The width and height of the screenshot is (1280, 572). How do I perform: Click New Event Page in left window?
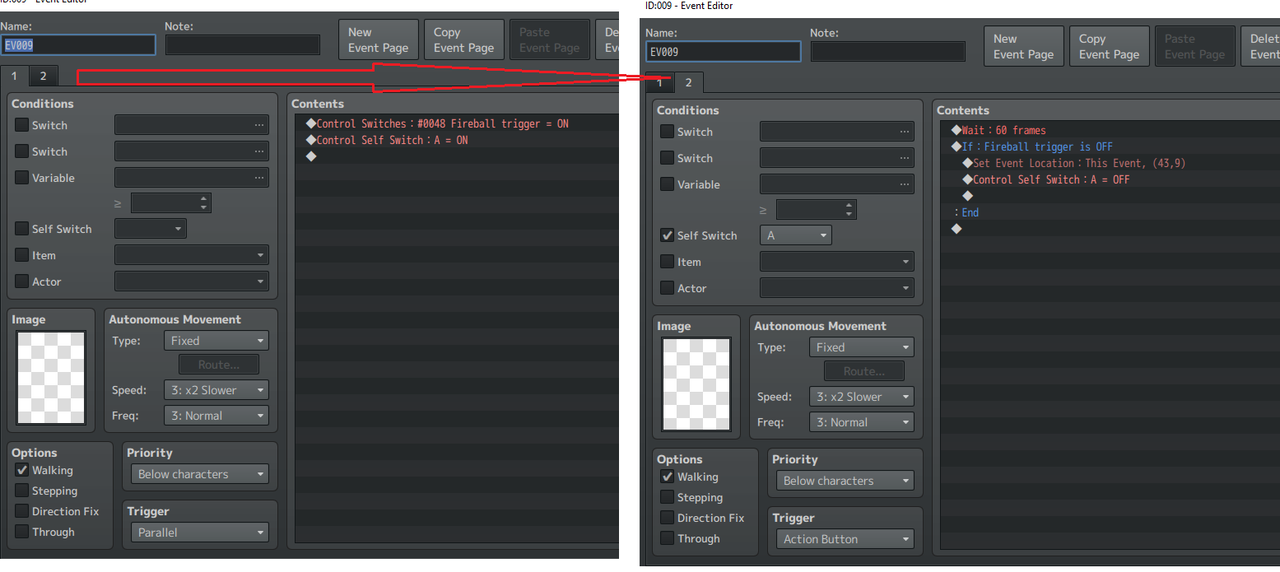pos(378,40)
